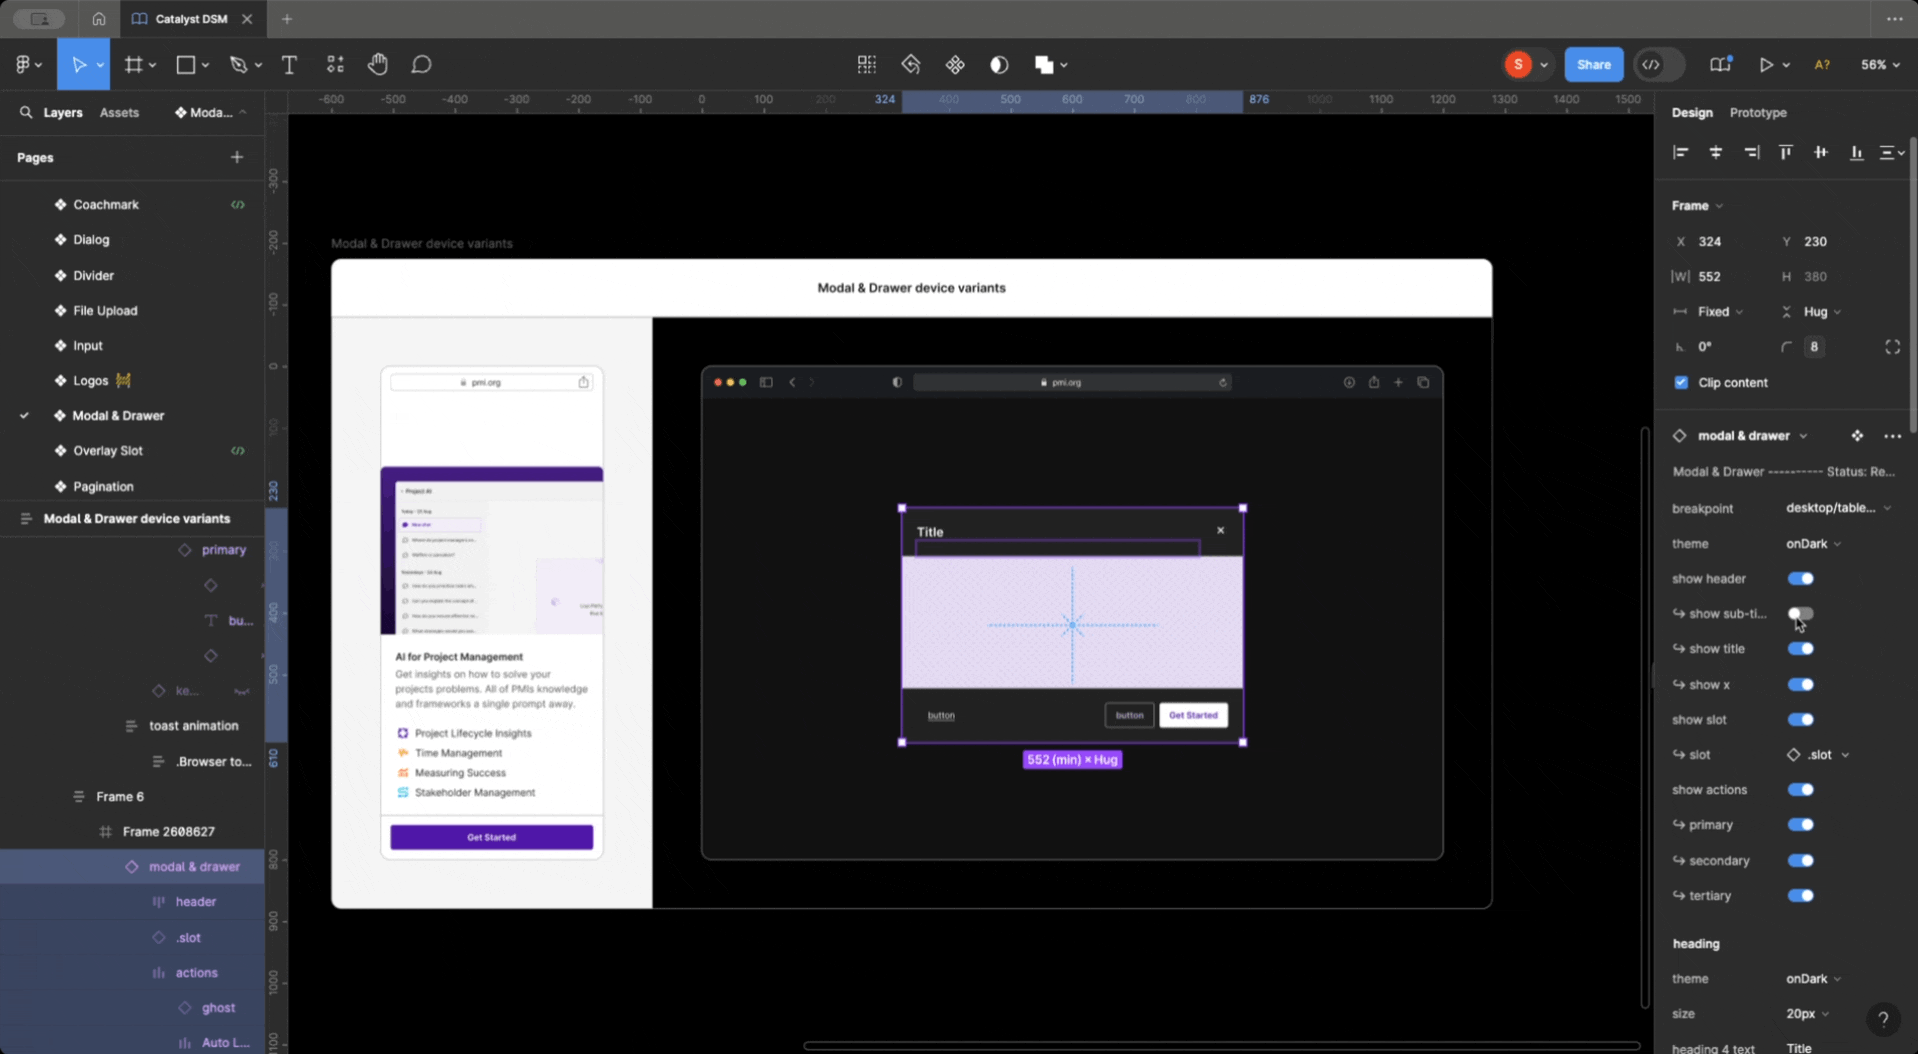Open the Assets tab in left sidebar
1918x1054 pixels.
[x=119, y=112]
